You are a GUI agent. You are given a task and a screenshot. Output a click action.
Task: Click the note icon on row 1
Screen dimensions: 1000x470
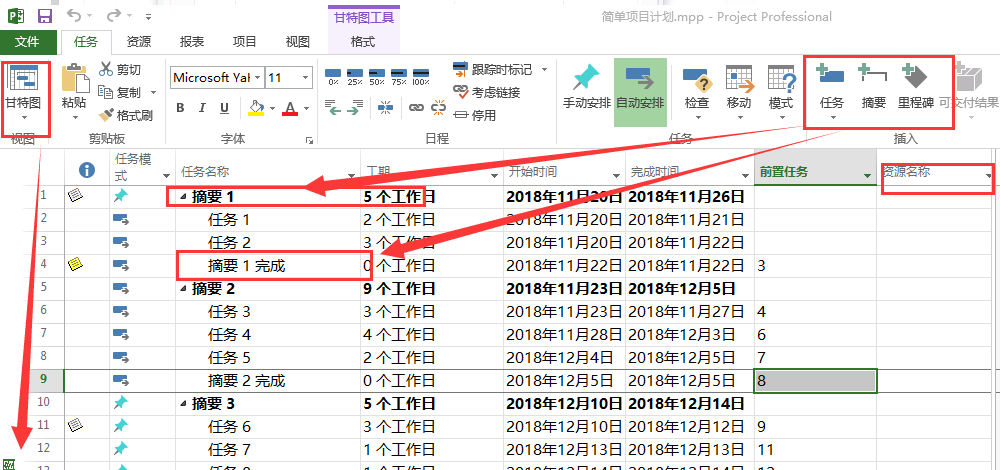(75, 197)
